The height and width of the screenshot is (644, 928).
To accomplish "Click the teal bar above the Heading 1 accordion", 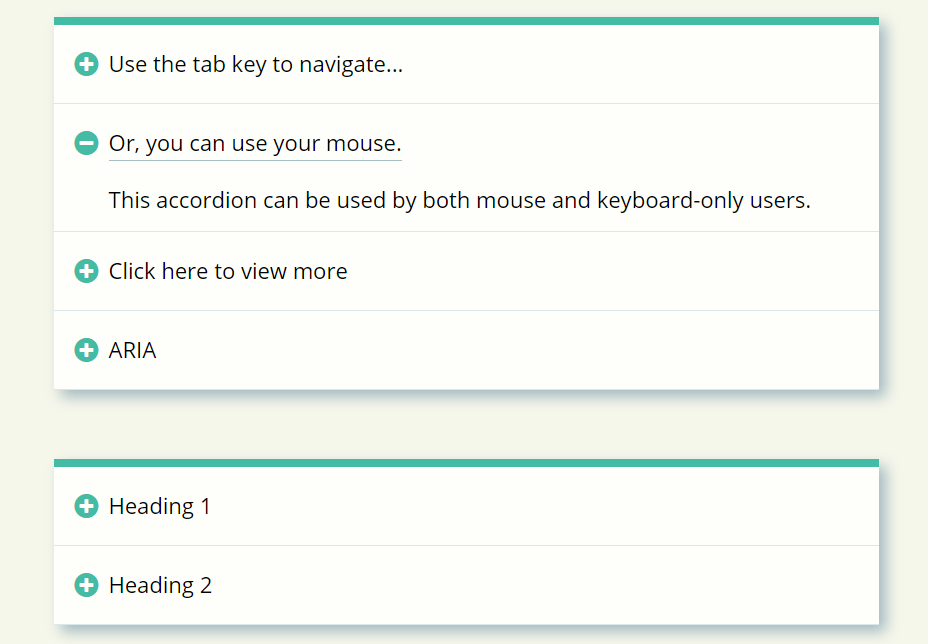I will (x=466, y=463).
